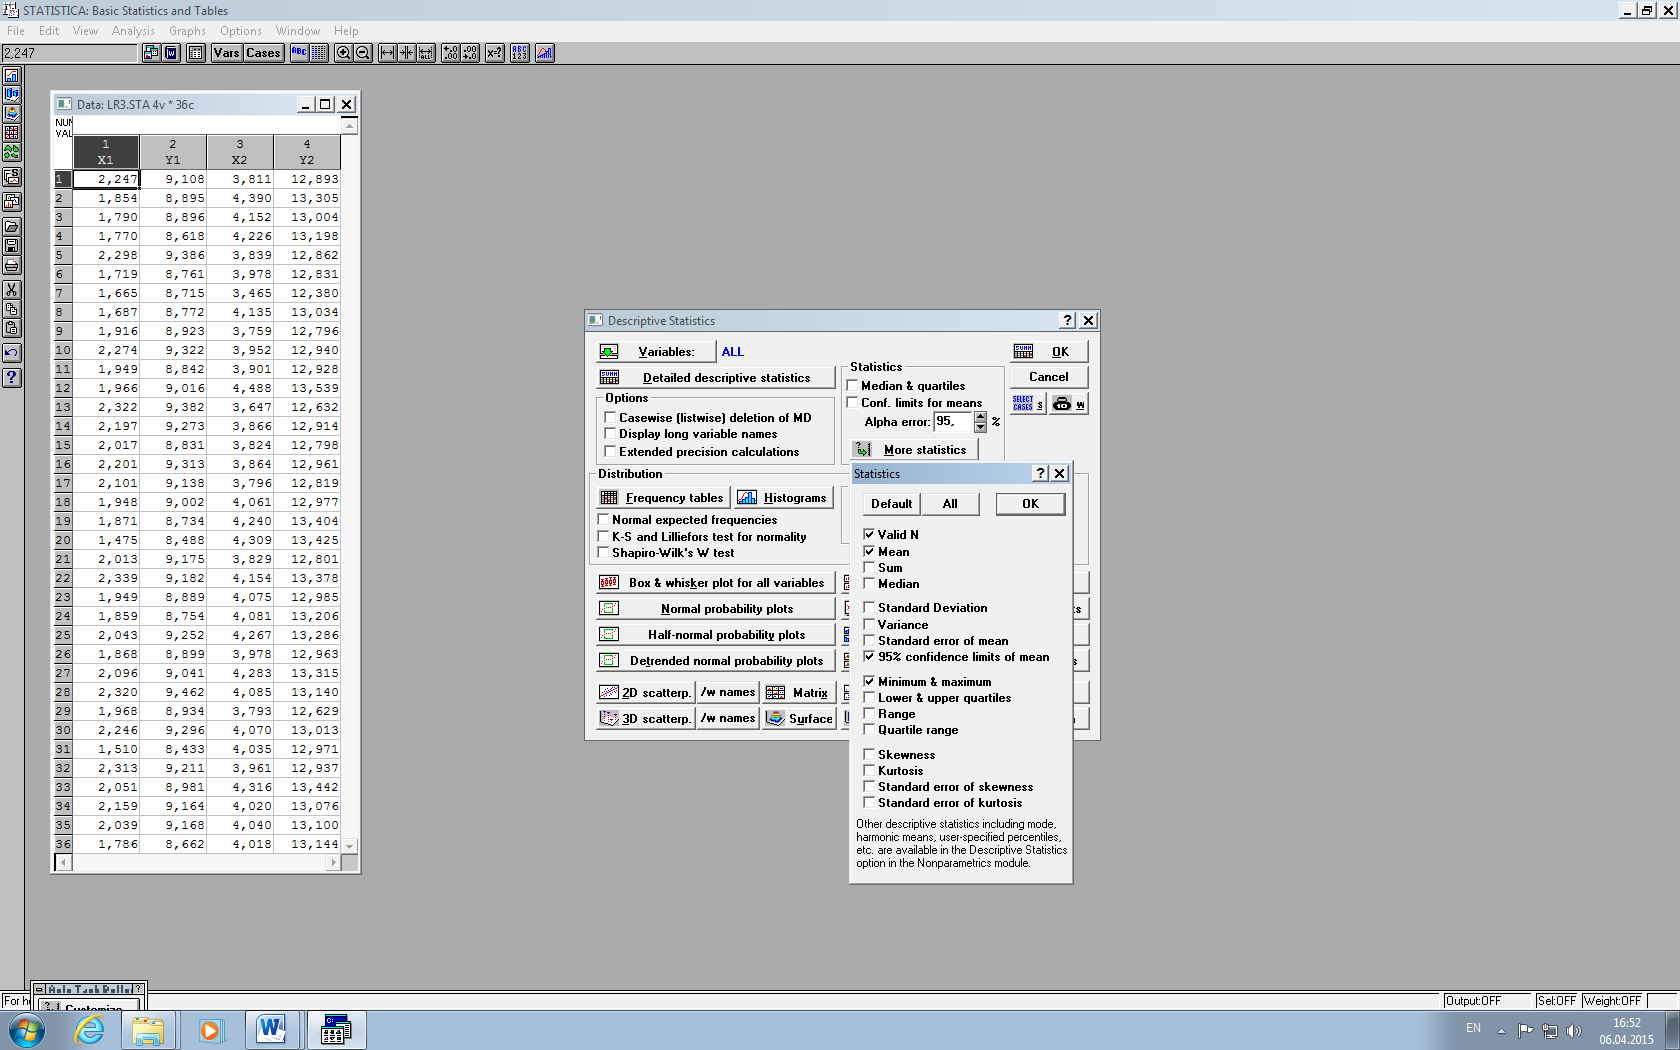Viewport: 1680px width, 1050px height.
Task: Toggle the Valid N checkbox
Action: [x=869, y=535]
